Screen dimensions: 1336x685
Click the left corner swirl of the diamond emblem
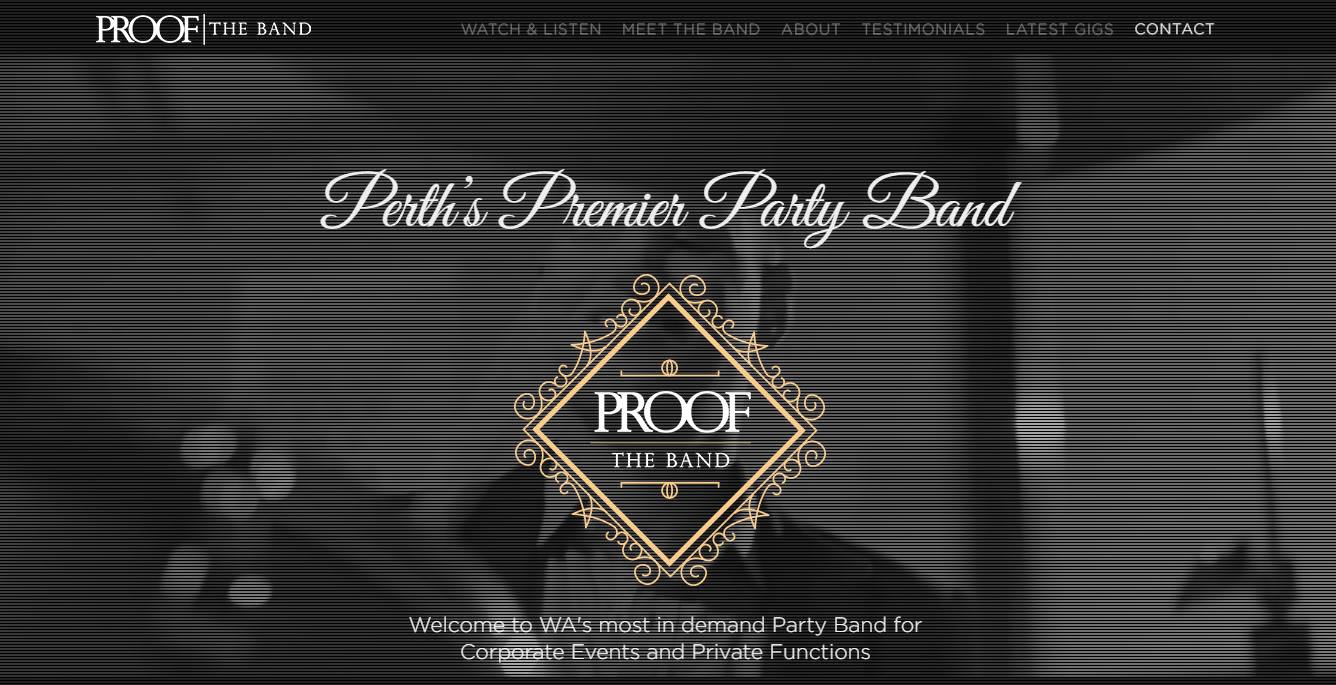(x=527, y=430)
